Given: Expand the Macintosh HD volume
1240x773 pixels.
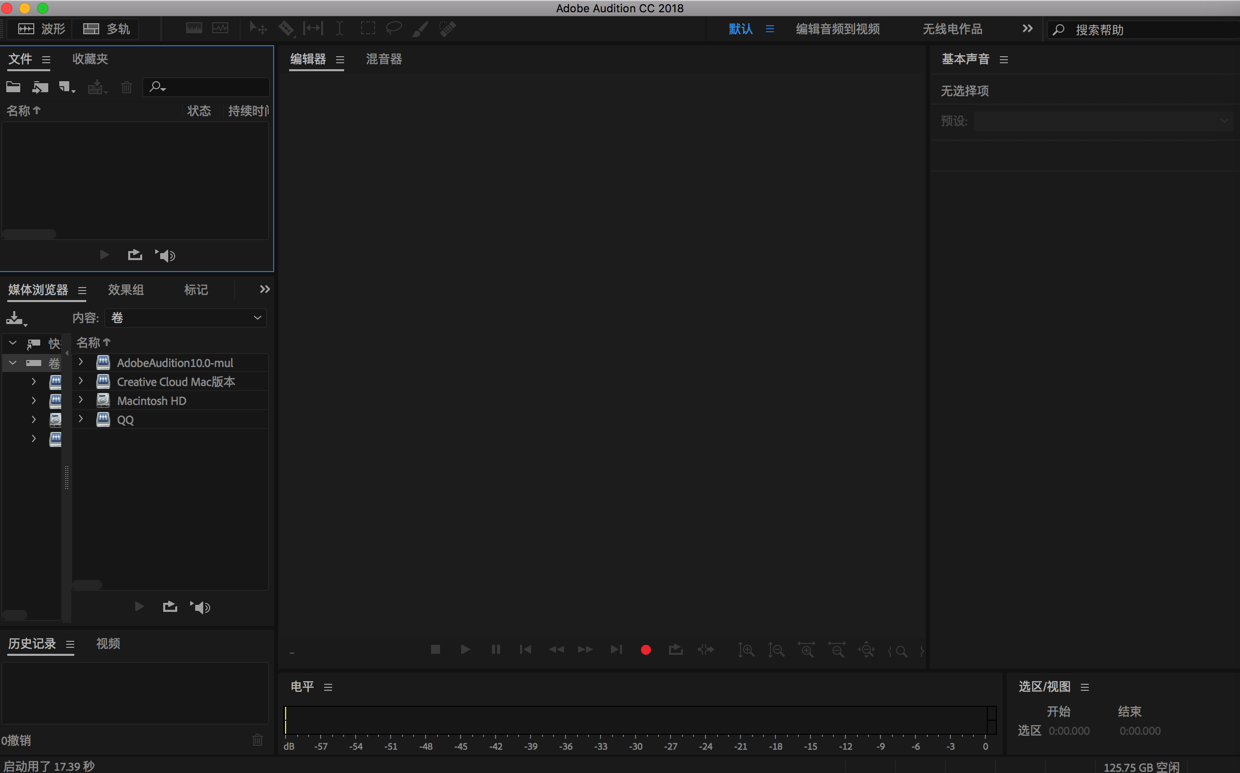Looking at the screenshot, I should coord(81,400).
